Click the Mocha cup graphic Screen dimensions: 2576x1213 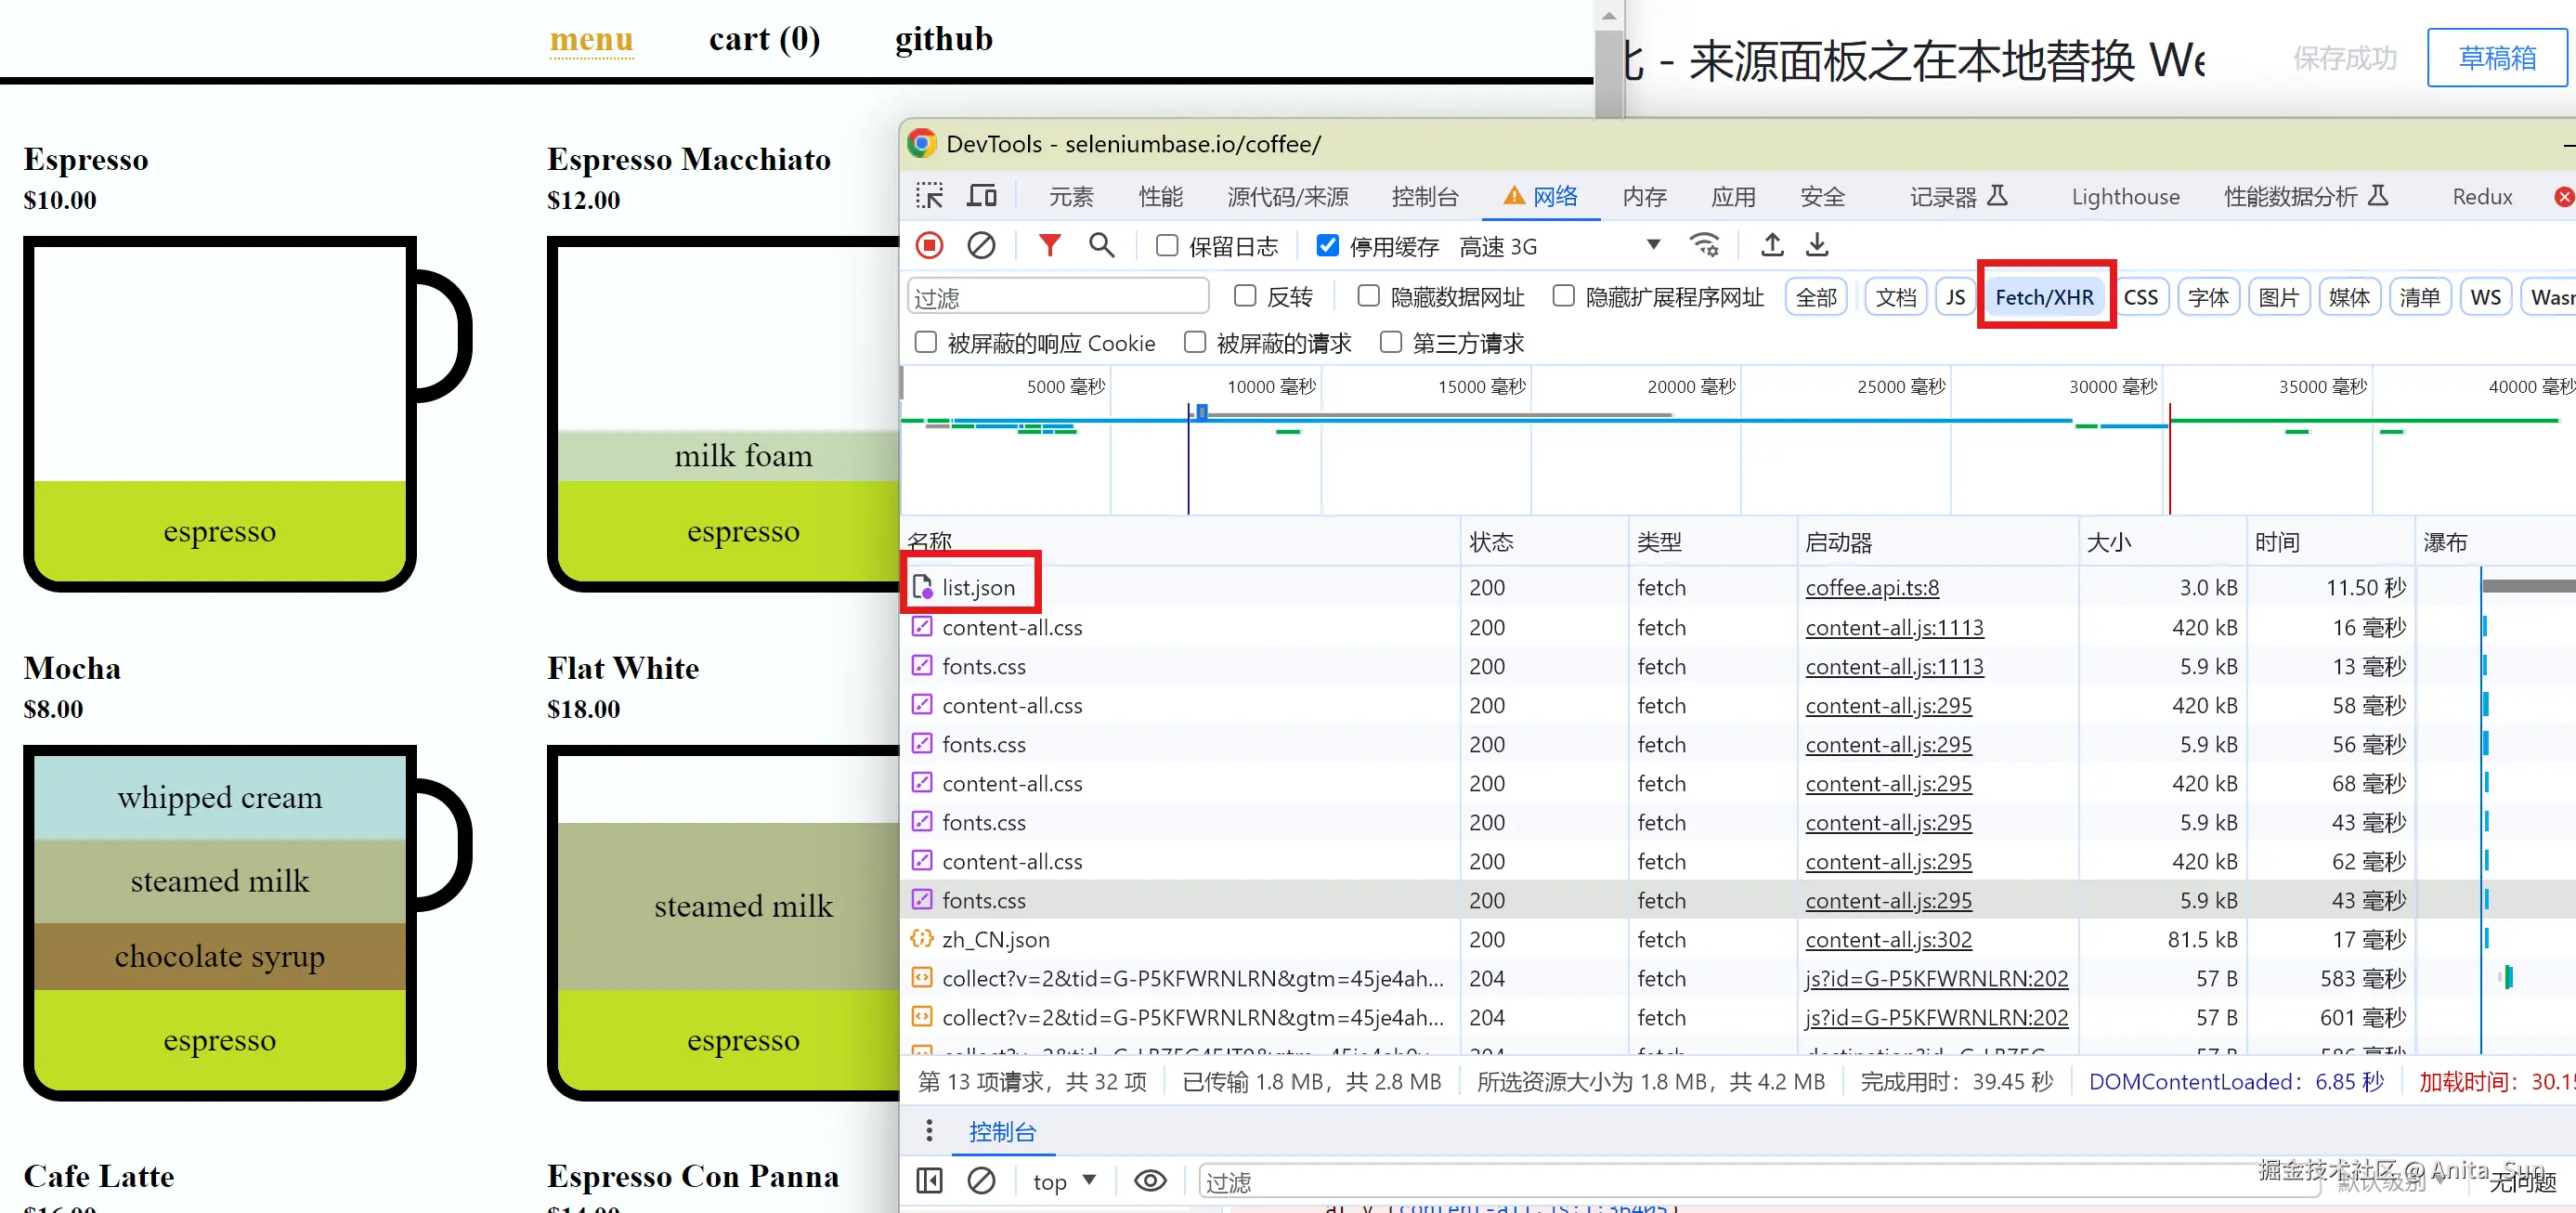click(x=247, y=922)
